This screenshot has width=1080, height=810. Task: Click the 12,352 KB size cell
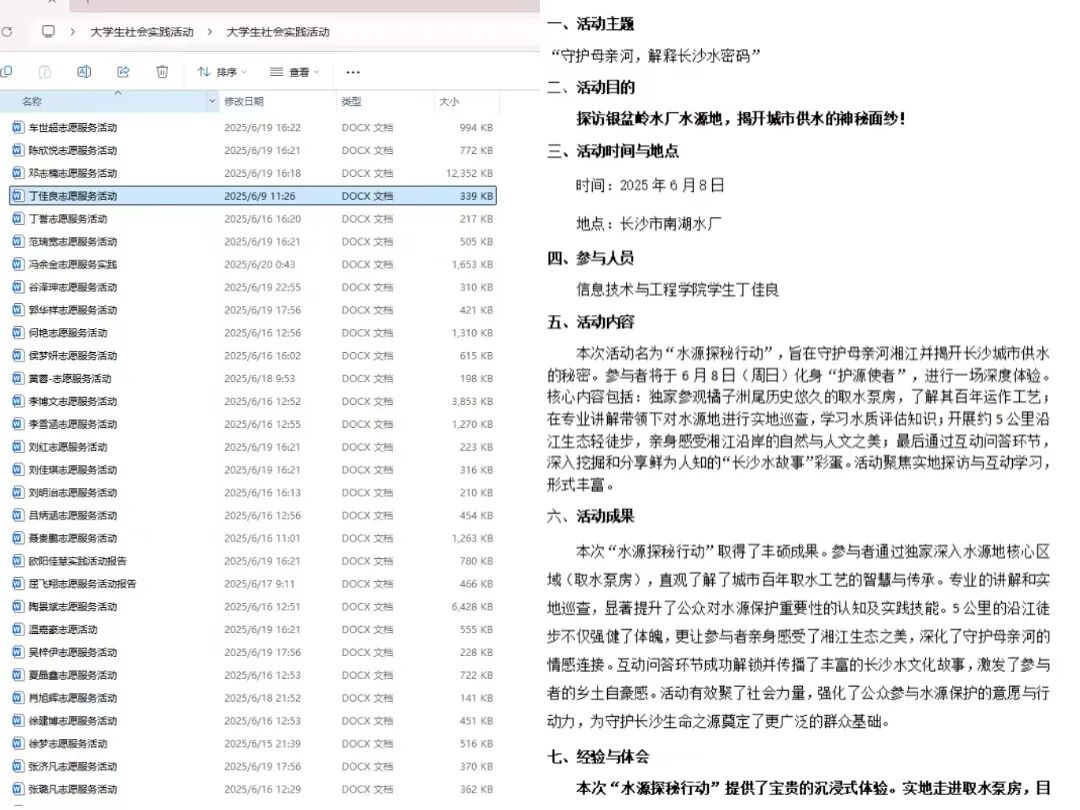coord(469,173)
